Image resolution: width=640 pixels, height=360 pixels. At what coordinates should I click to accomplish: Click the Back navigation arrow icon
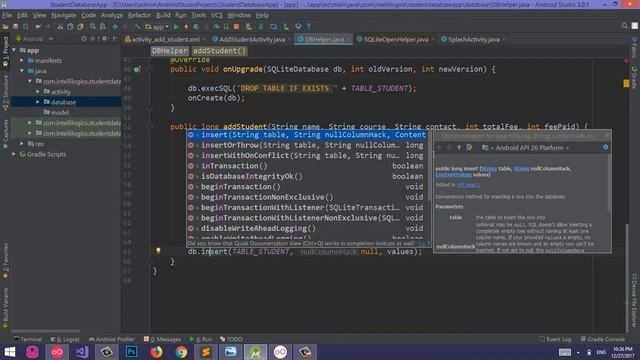click(115, 27)
